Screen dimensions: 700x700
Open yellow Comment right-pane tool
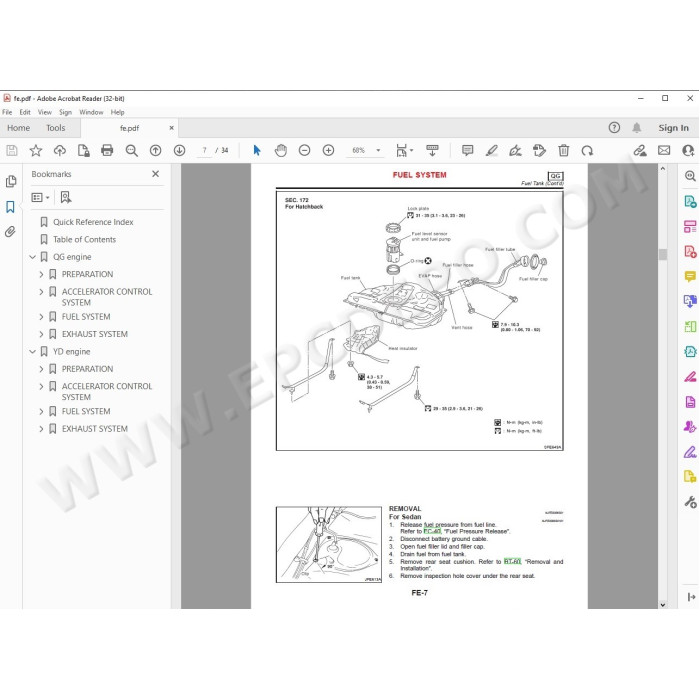click(690, 276)
